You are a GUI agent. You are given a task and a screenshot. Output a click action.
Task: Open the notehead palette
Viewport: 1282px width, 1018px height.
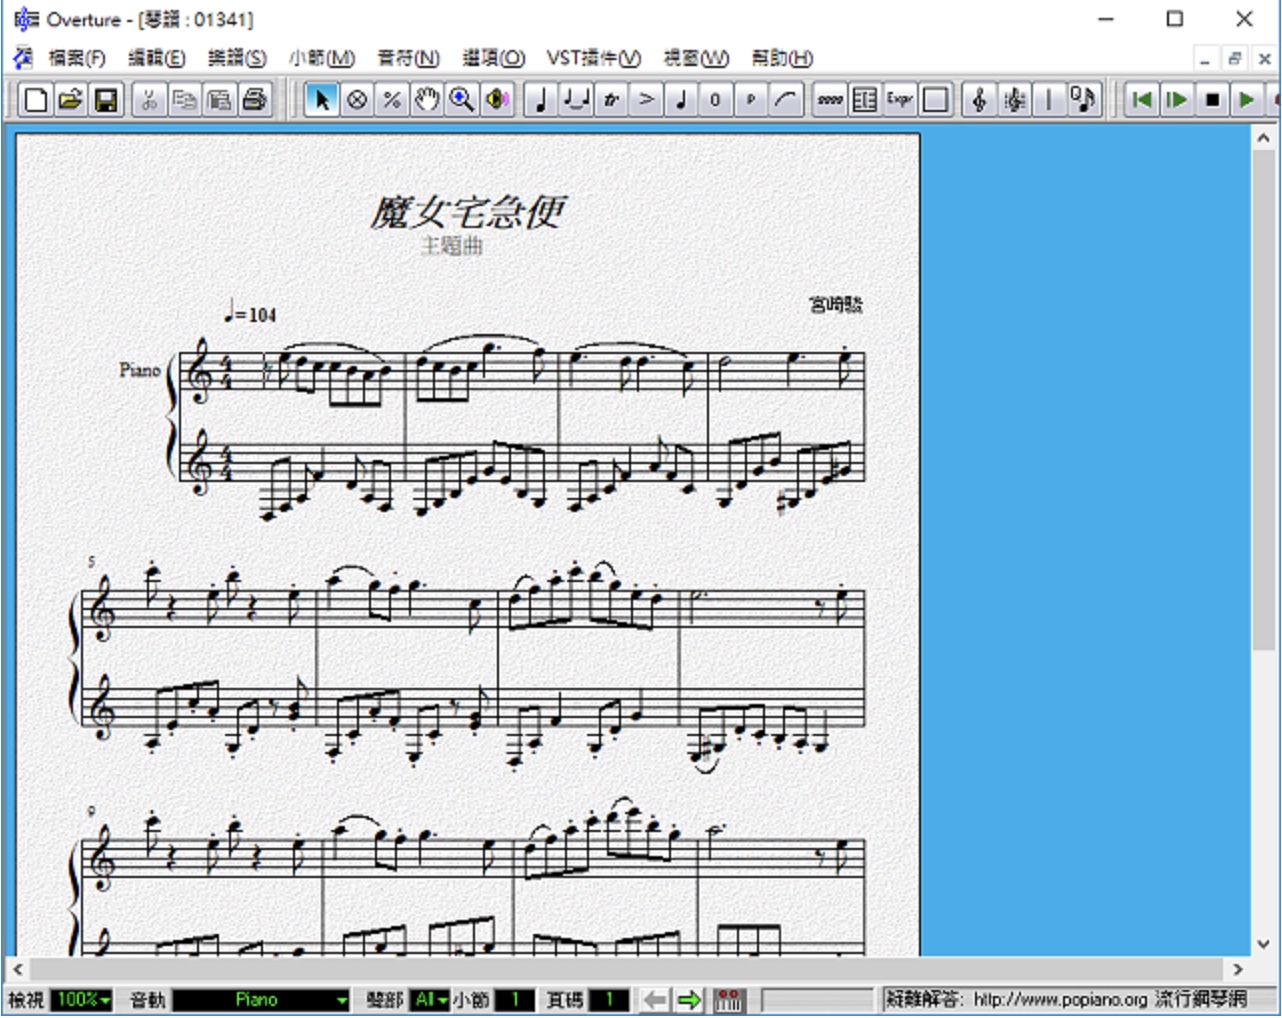[x=681, y=100]
